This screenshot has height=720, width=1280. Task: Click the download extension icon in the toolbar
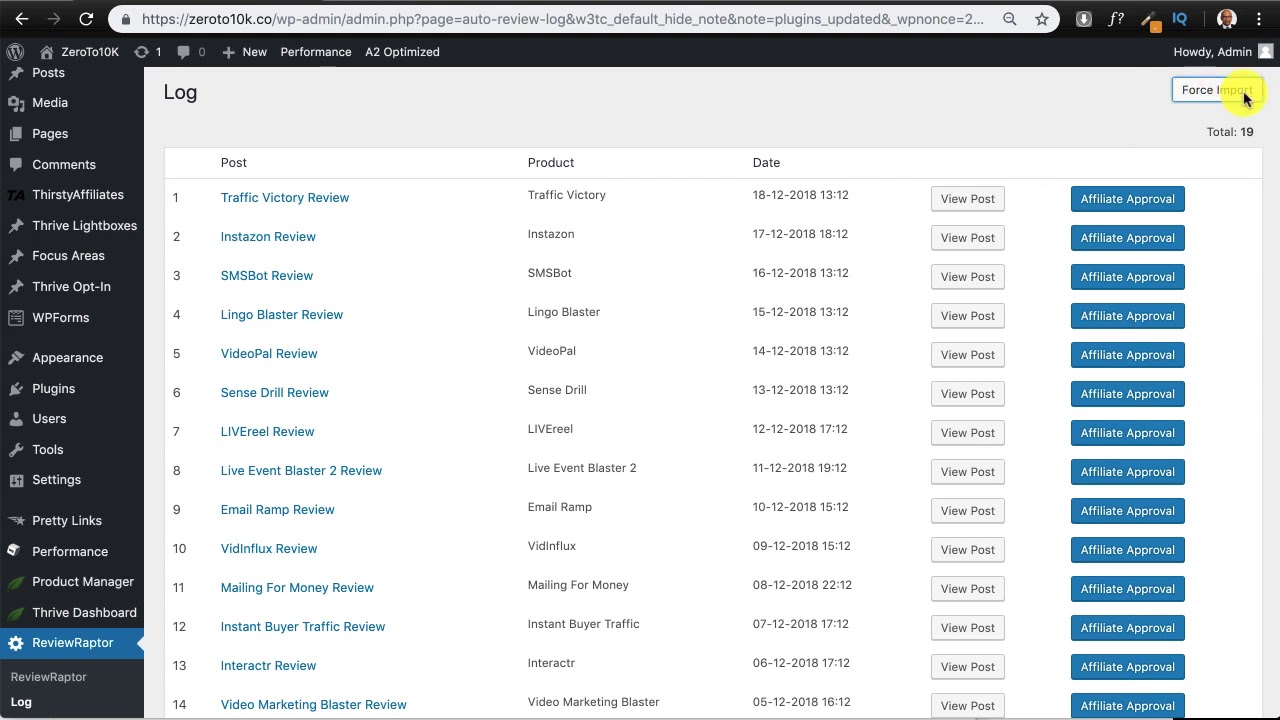tap(1084, 19)
